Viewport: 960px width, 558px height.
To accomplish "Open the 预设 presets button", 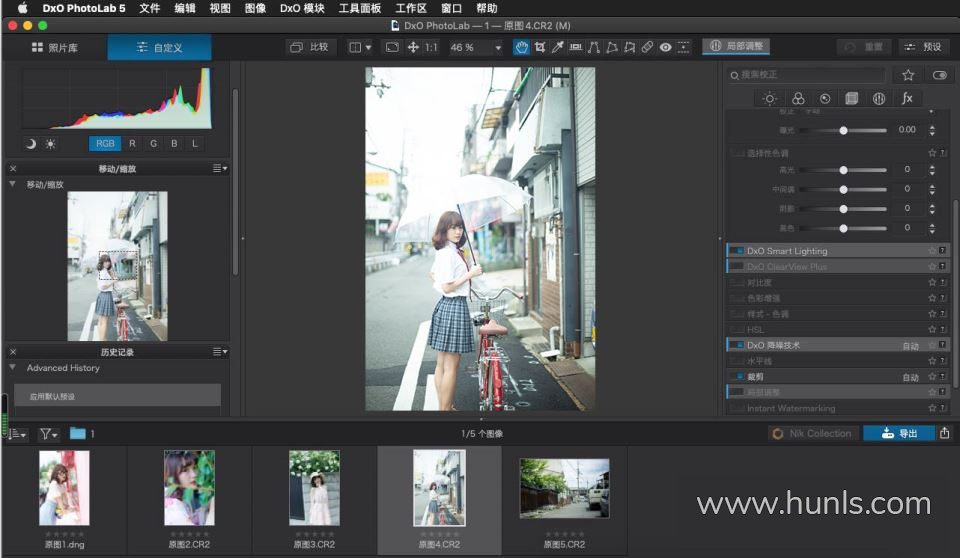I will tap(924, 47).
